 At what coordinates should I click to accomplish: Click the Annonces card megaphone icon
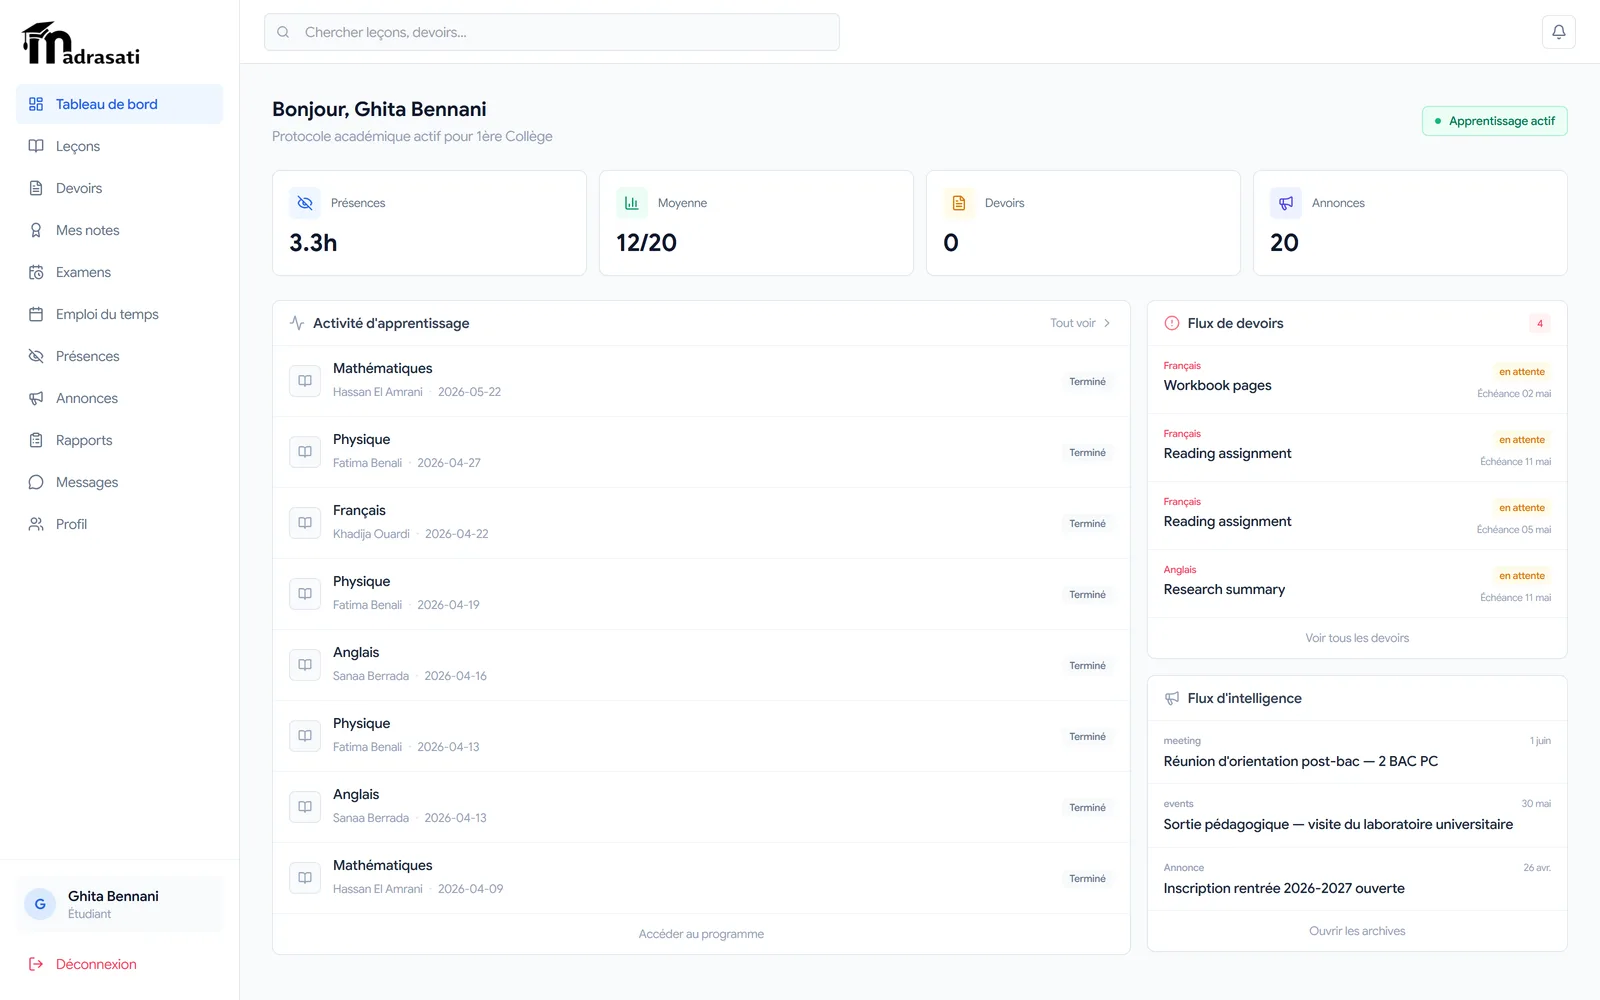pos(1286,203)
